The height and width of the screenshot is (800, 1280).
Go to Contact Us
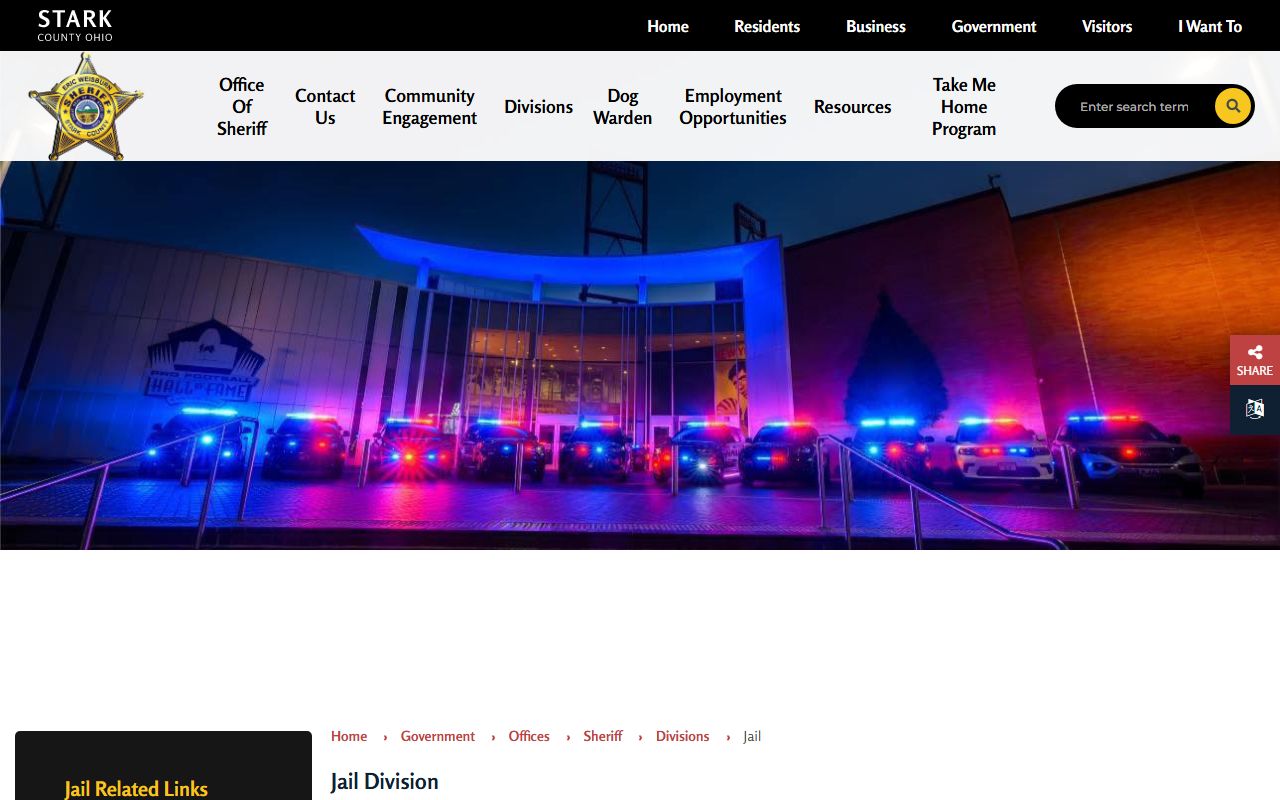(325, 107)
